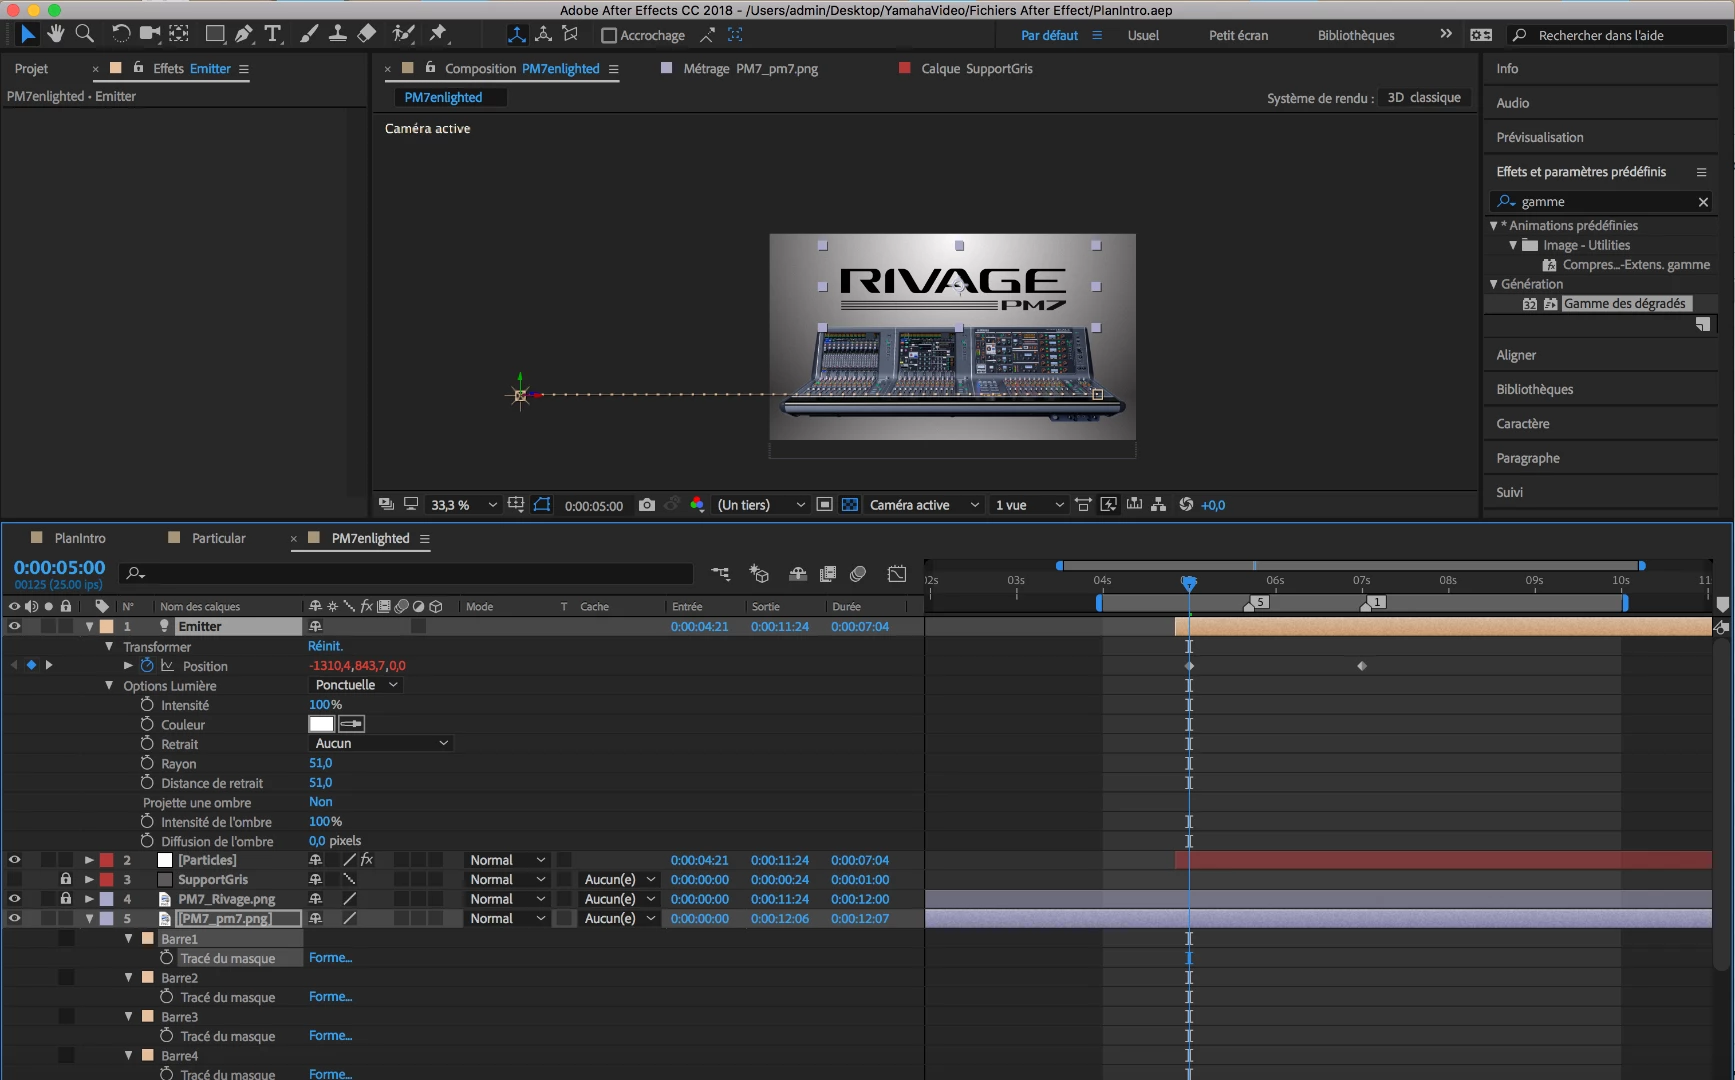Viewport: 1735px width, 1080px height.
Task: Collapse the Options Lumière group
Action: pos(109,686)
